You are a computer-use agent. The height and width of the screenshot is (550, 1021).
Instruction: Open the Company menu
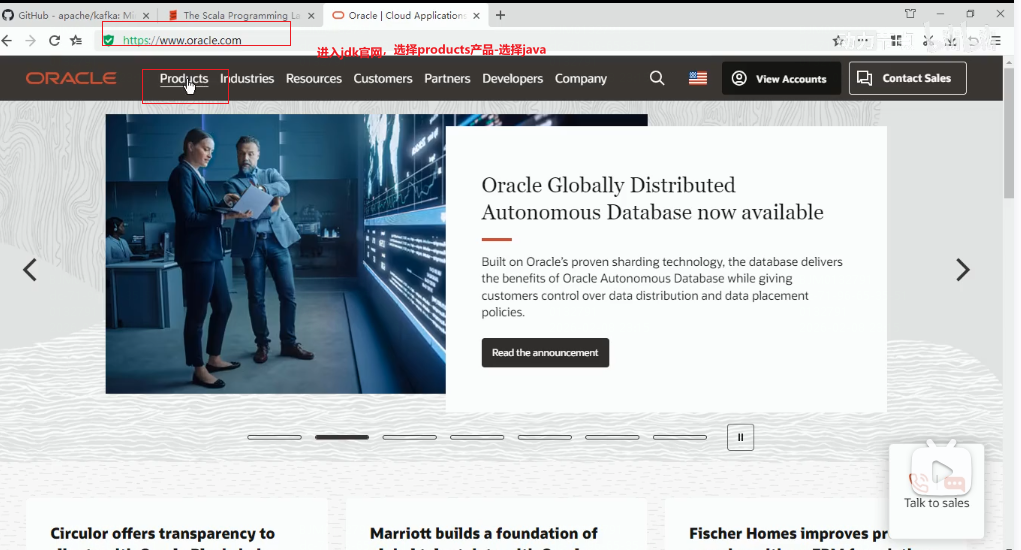click(x=581, y=79)
